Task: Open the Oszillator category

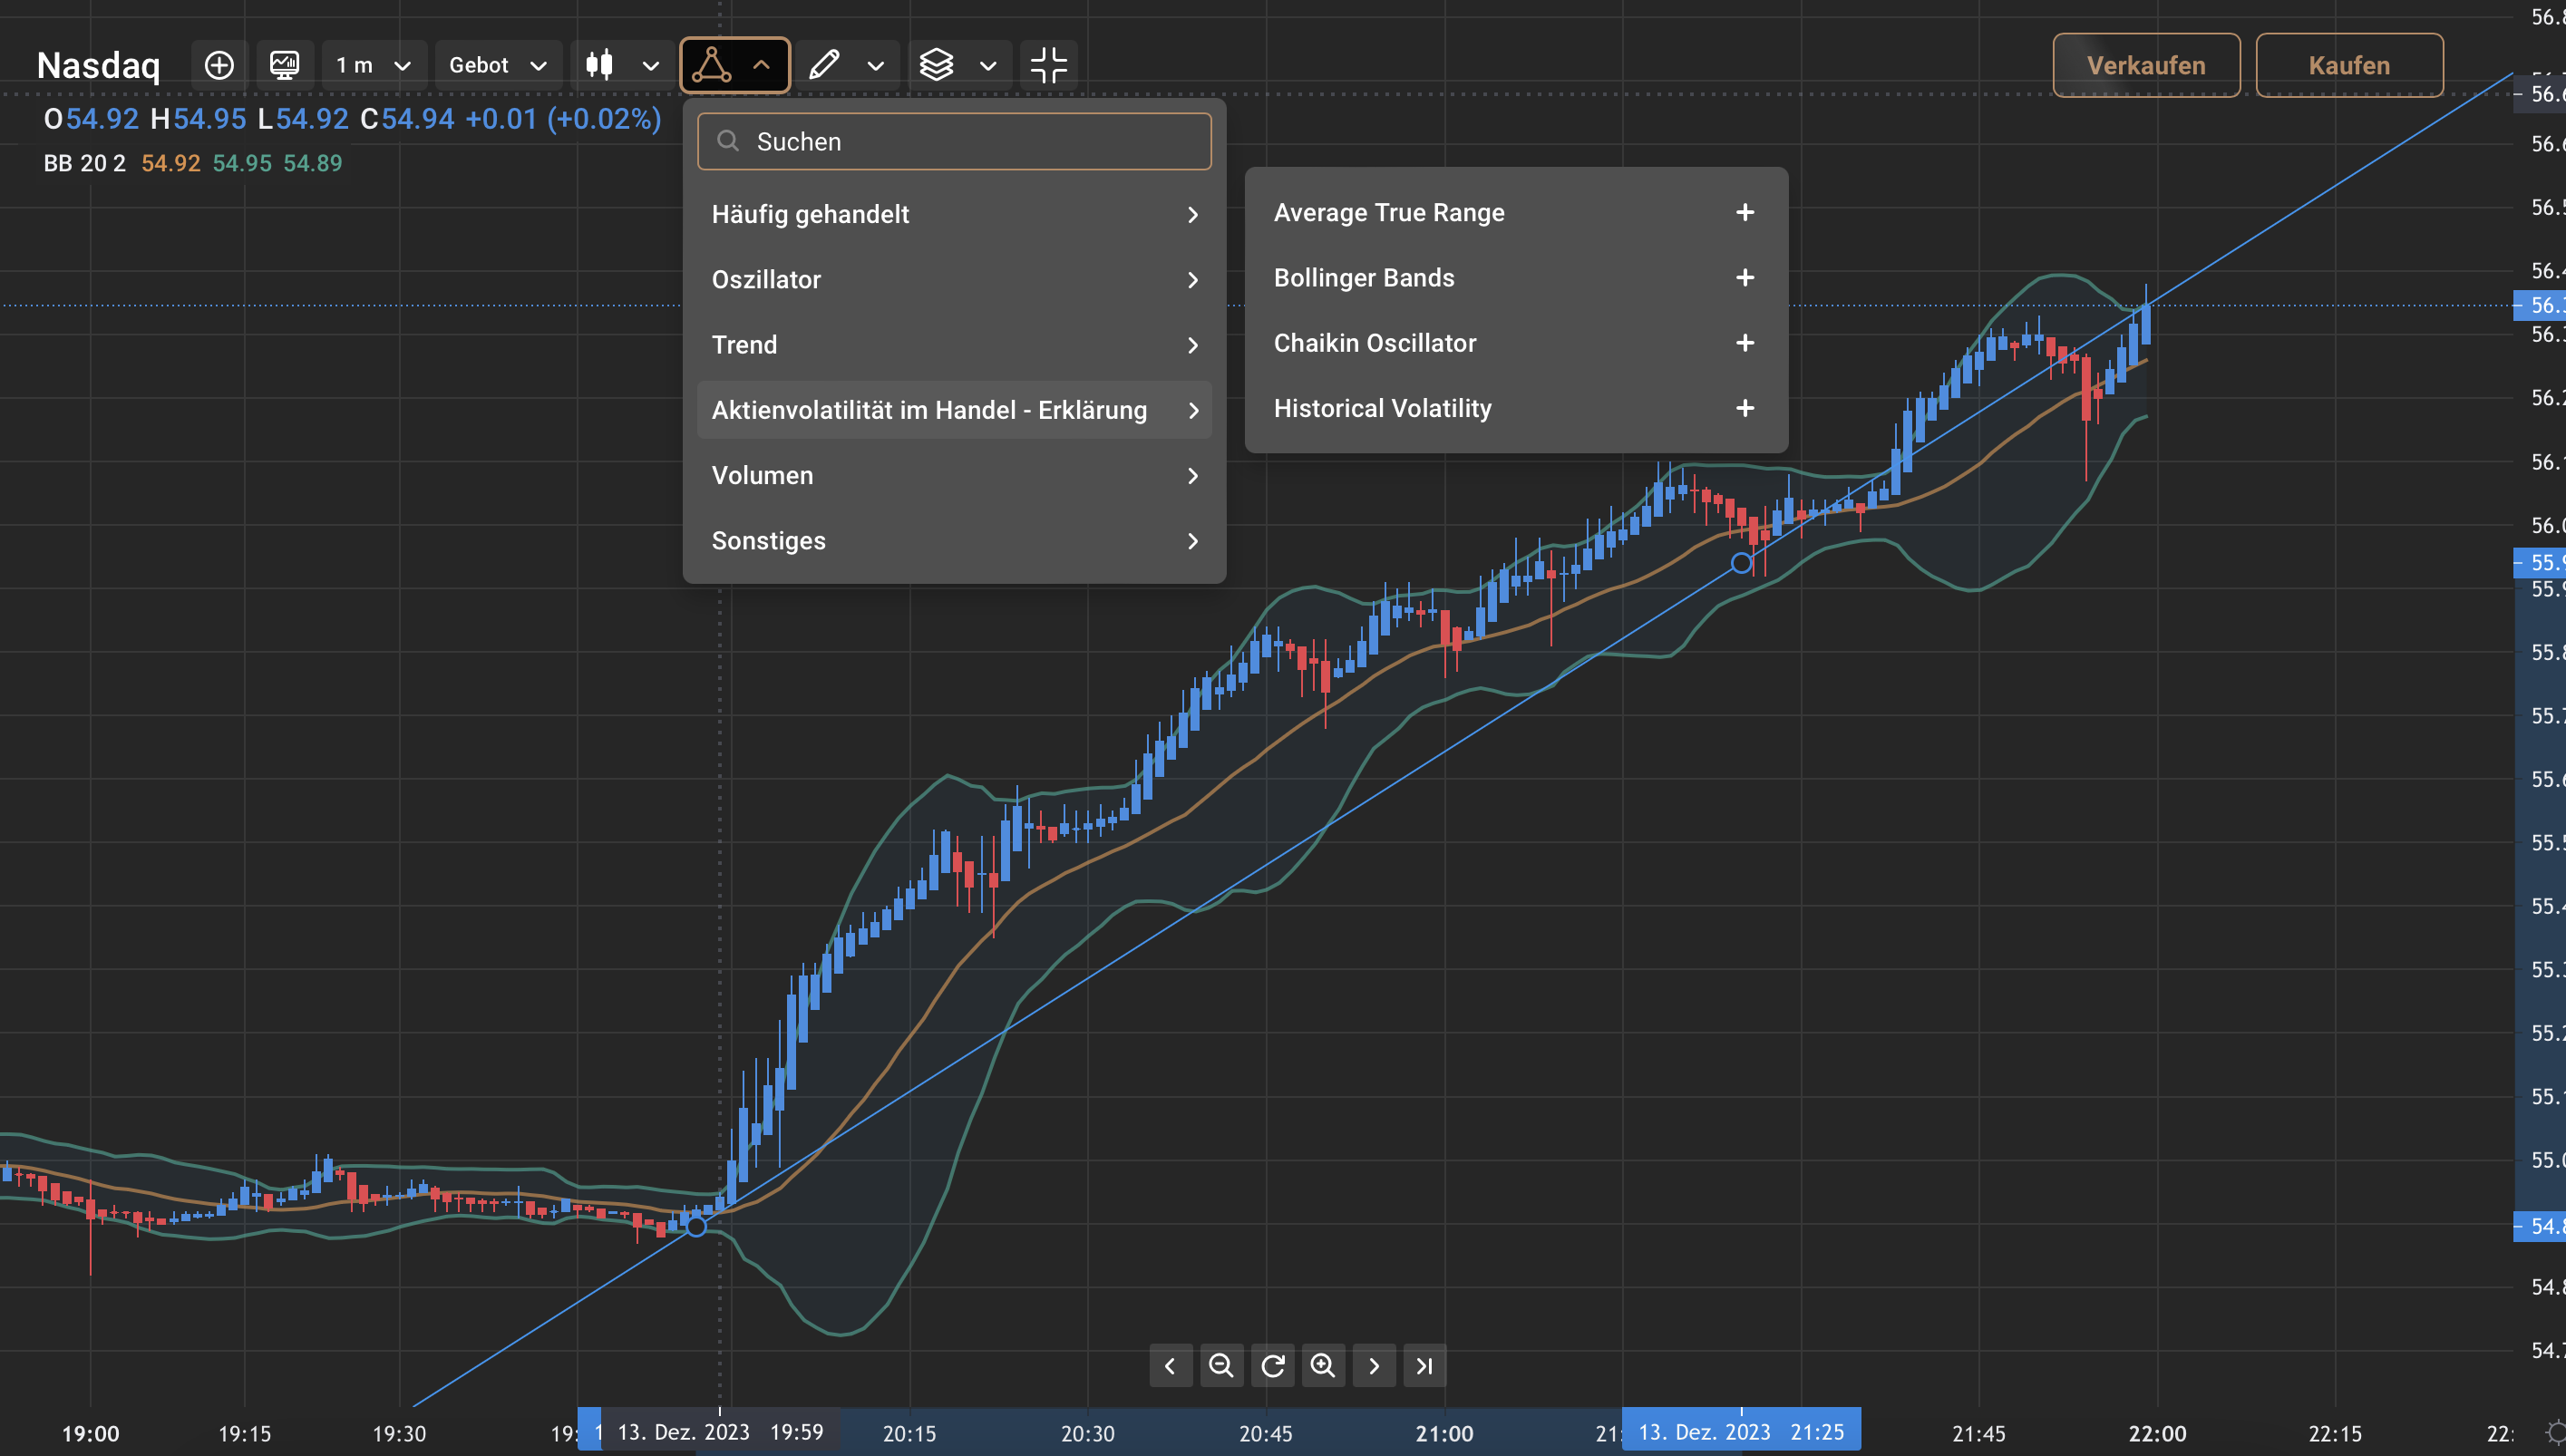Action: tap(954, 279)
